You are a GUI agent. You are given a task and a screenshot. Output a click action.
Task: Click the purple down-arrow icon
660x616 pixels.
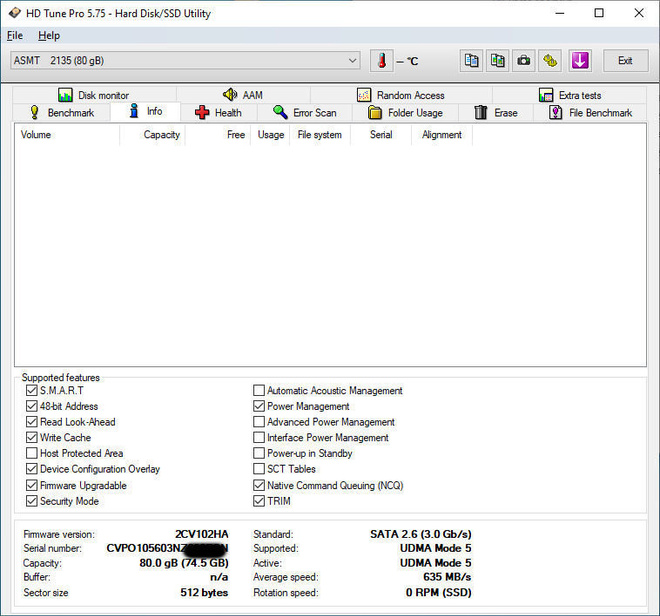coord(580,61)
